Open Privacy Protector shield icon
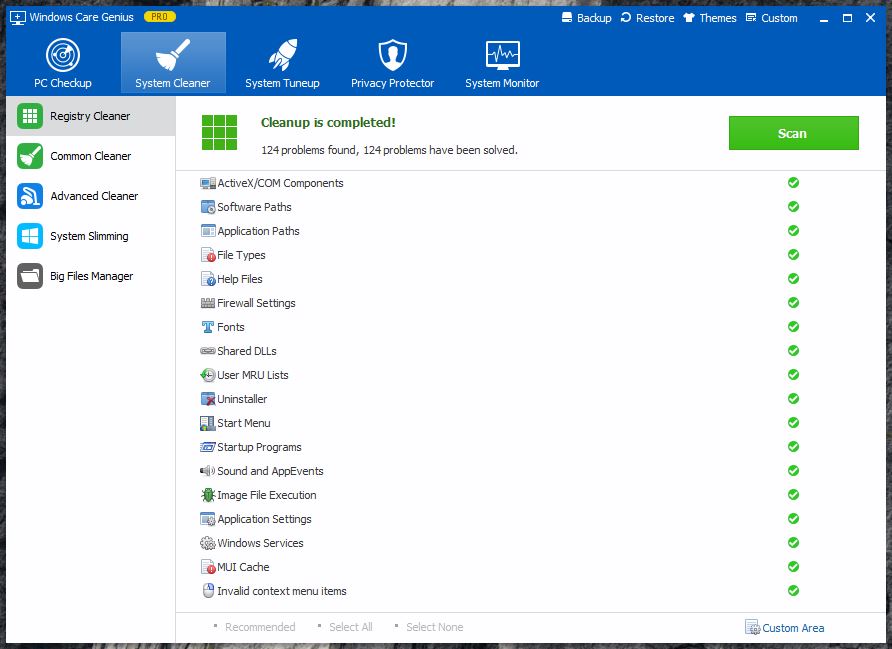The width and height of the screenshot is (892, 649). 392,55
